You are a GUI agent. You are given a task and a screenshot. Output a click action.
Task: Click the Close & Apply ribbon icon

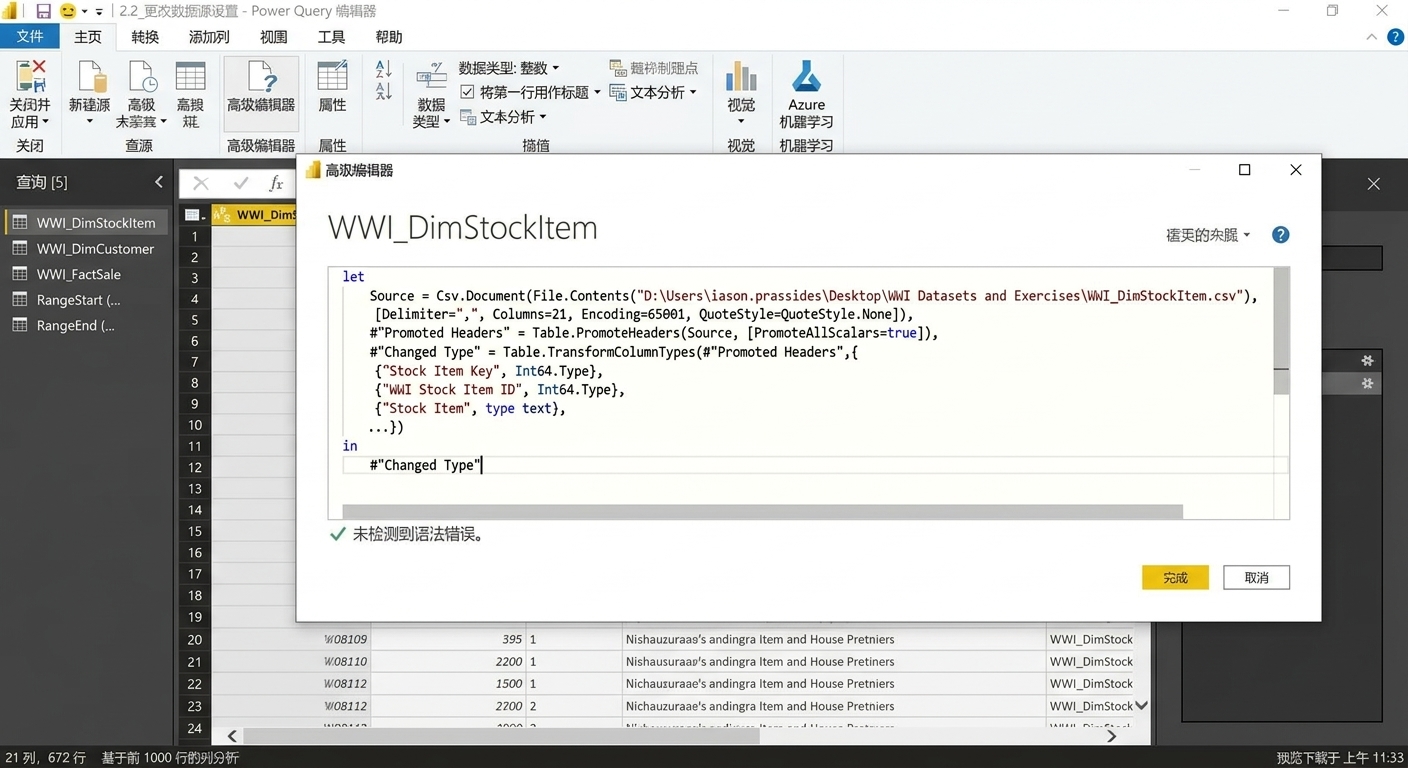pos(30,76)
